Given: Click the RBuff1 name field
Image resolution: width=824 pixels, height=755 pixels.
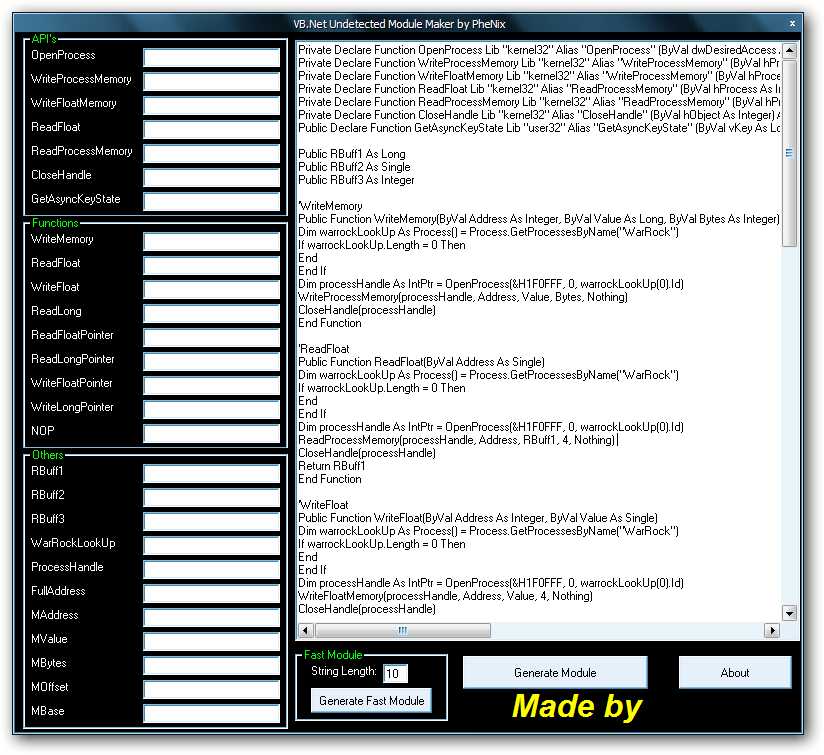Looking at the screenshot, I should [211, 473].
